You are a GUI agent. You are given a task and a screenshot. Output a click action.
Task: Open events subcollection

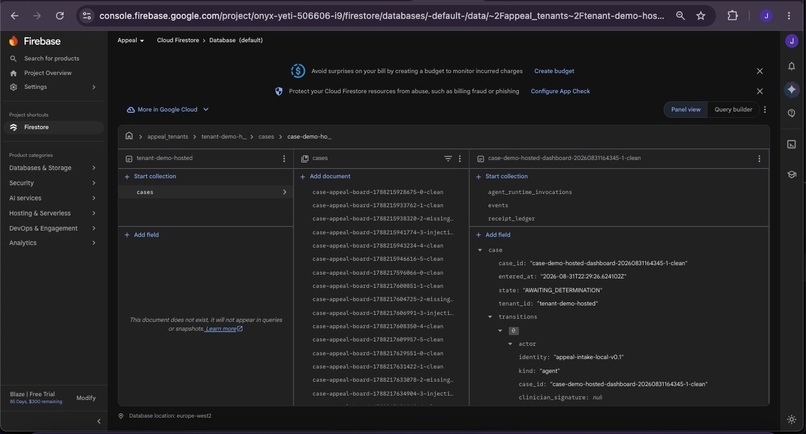click(498, 205)
